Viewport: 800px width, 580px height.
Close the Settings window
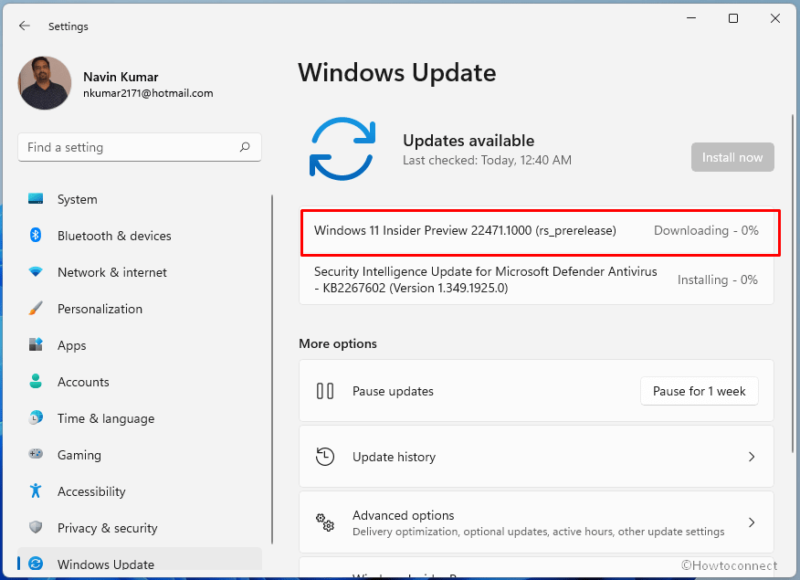[x=775, y=18]
